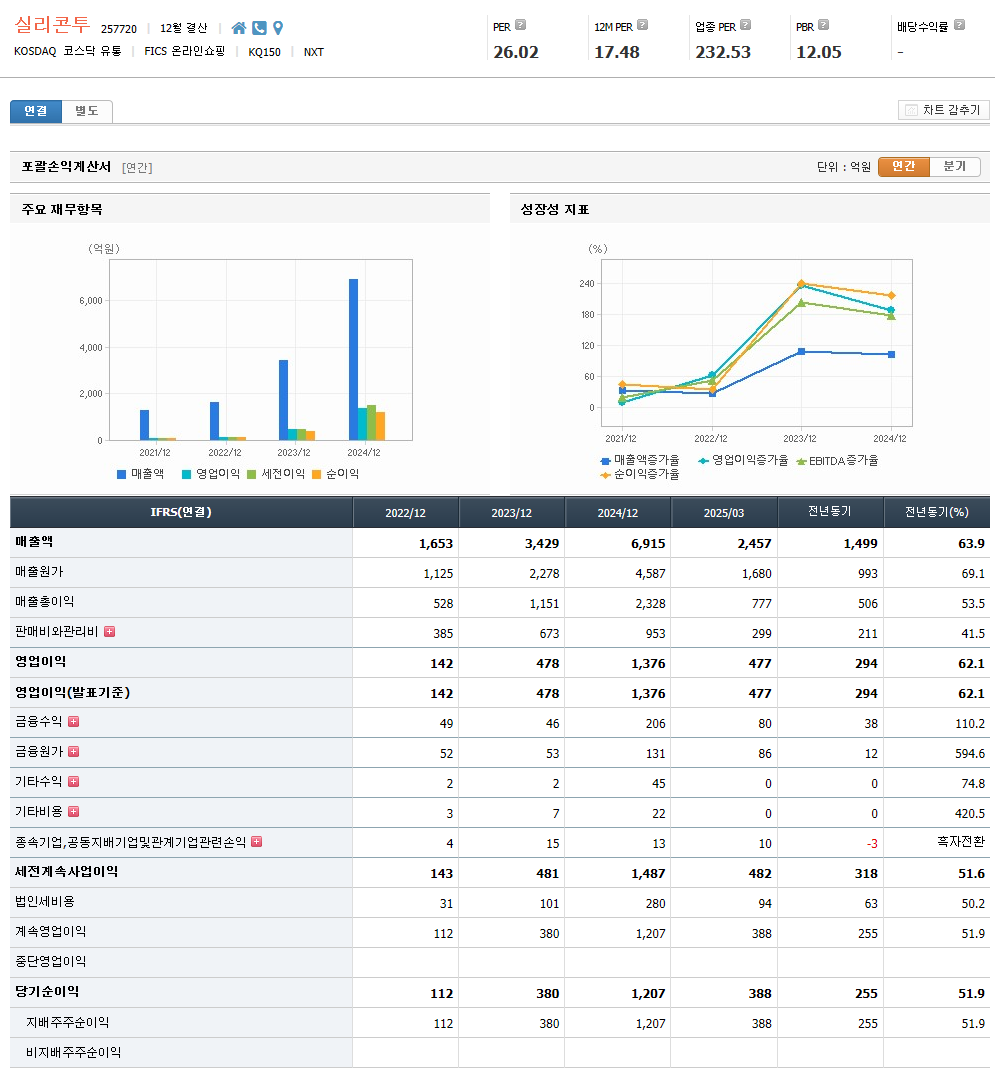
Task: Expand 종속기업,공동지배기업및관계기업관련손익 row
Action: point(256,841)
